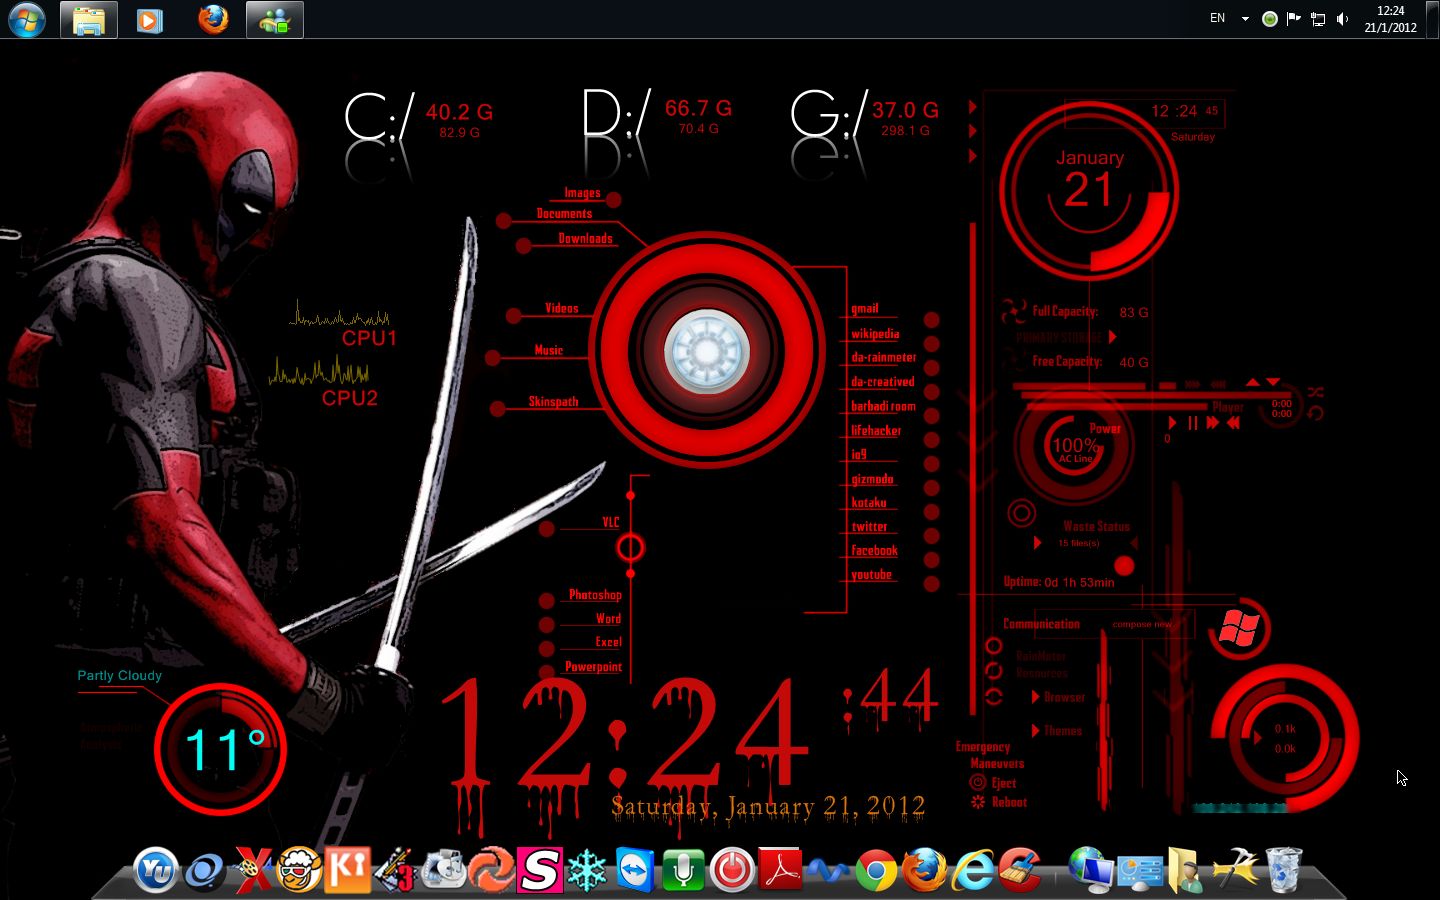Image resolution: width=1440 pixels, height=900 pixels.
Task: Click the compose new field
Action: click(1142, 624)
